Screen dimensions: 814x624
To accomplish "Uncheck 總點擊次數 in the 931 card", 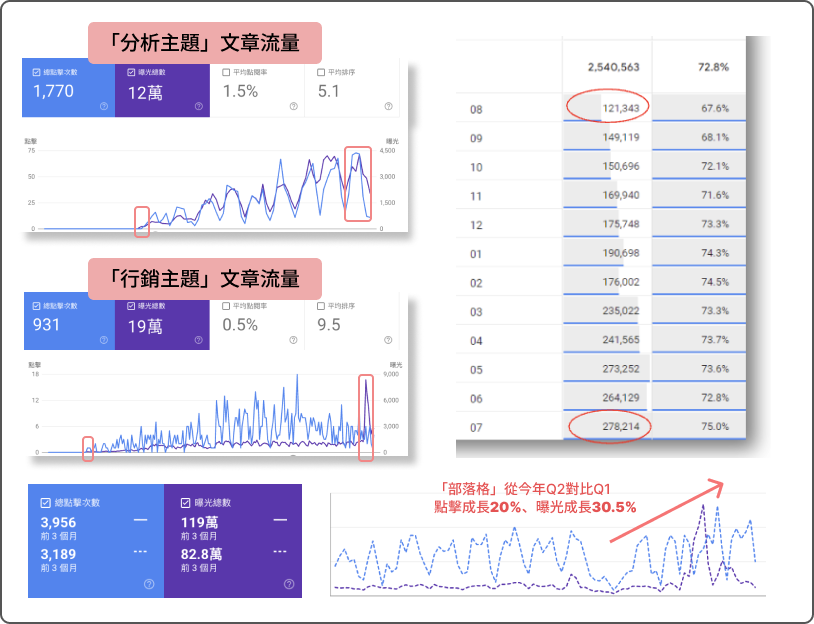I will [36, 306].
